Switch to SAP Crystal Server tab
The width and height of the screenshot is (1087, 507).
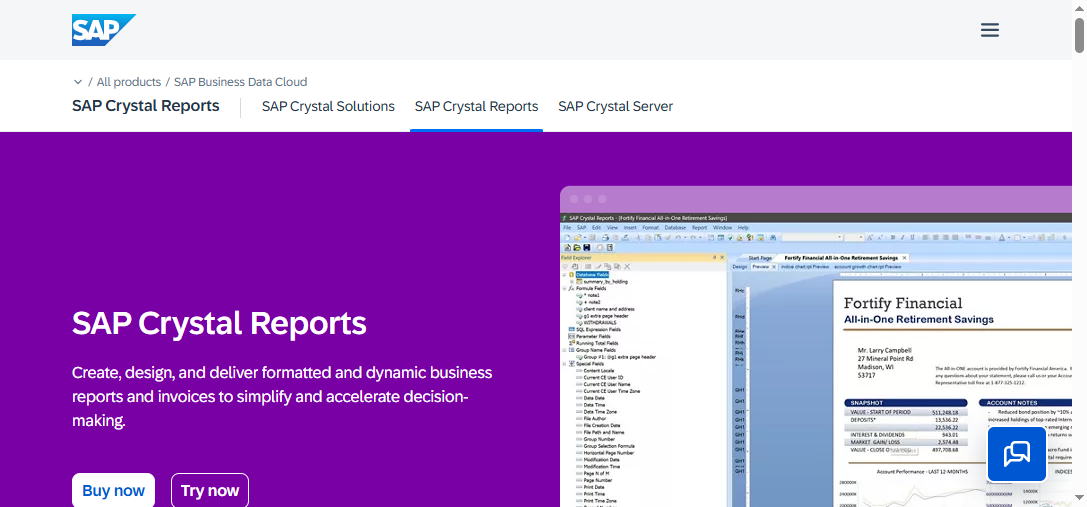pos(616,107)
